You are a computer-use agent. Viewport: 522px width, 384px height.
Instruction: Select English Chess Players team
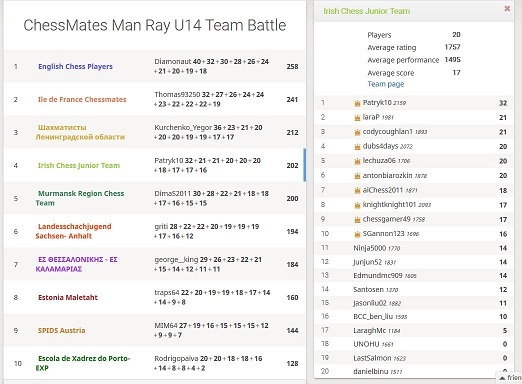click(75, 66)
